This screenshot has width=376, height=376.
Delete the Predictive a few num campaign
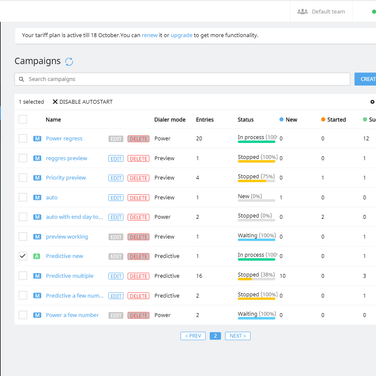[x=138, y=296]
